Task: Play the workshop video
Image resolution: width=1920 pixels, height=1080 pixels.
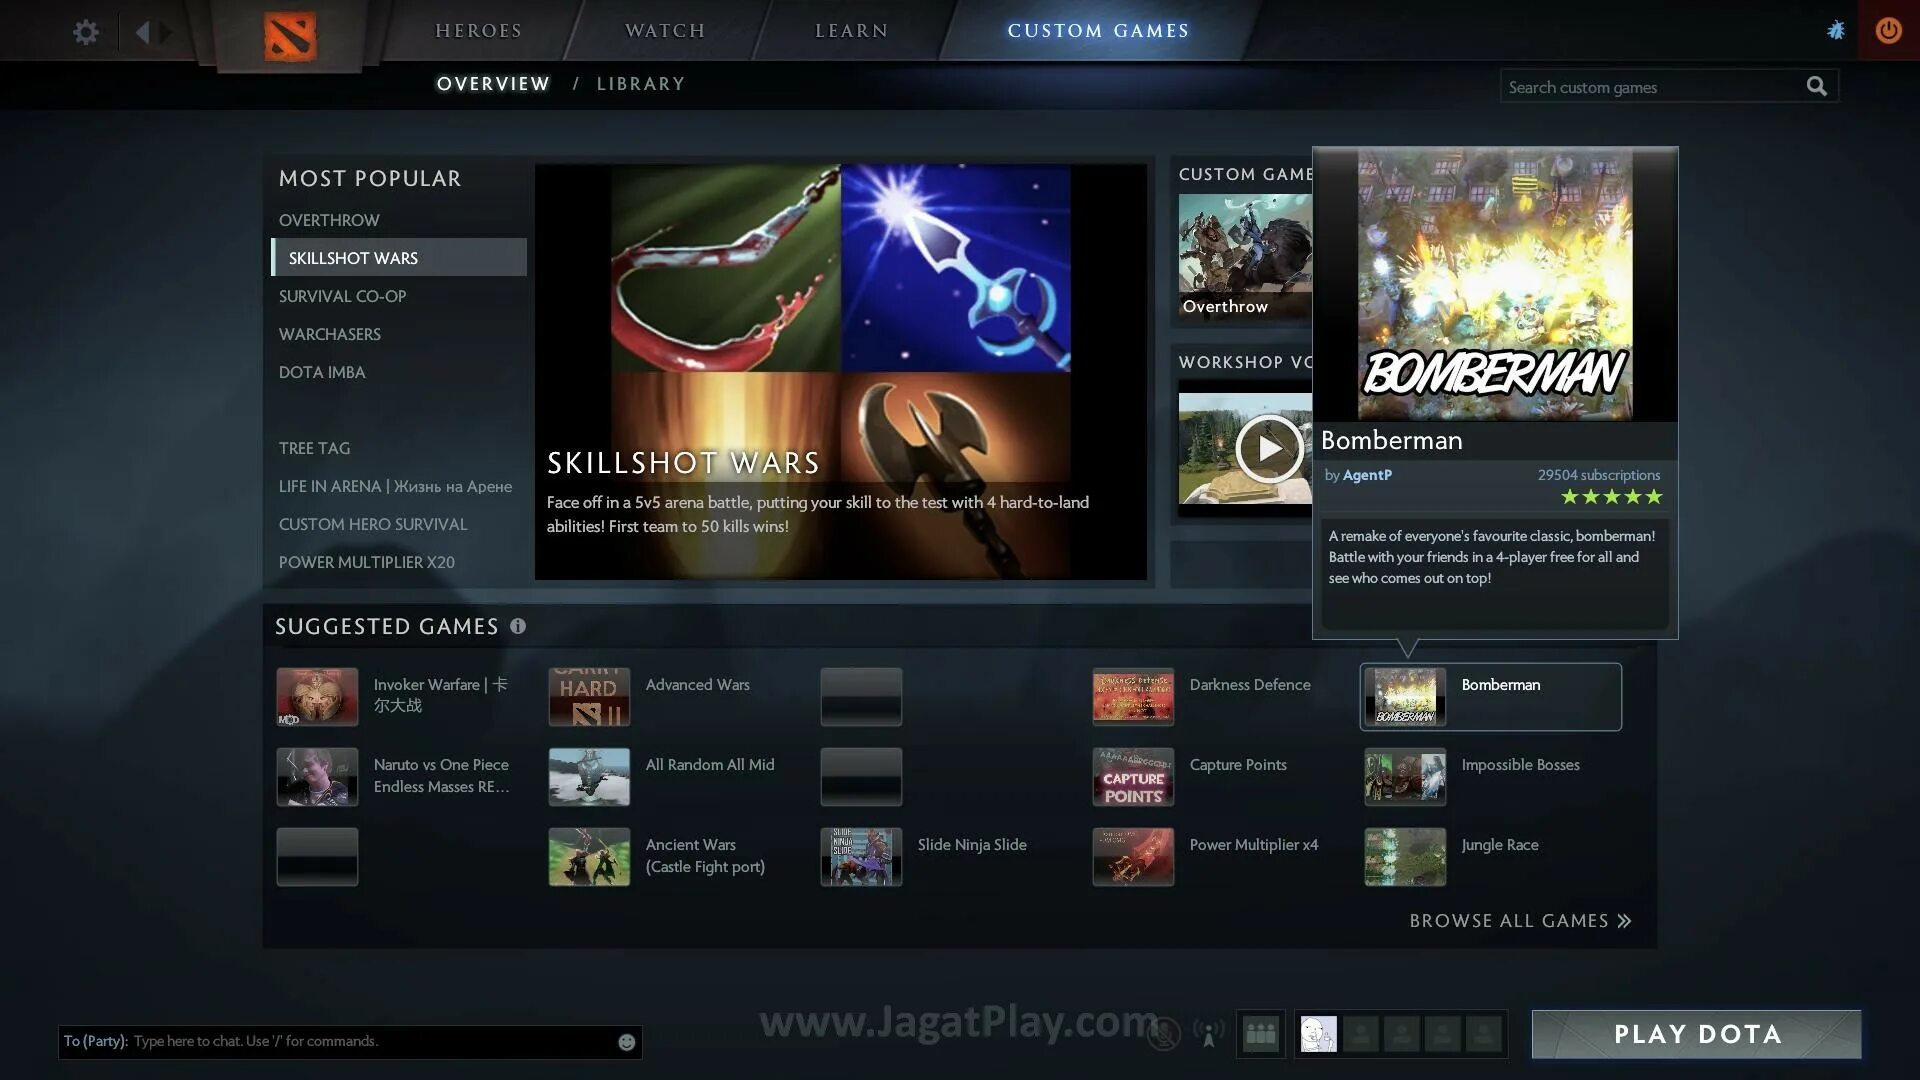Action: click(x=1268, y=449)
